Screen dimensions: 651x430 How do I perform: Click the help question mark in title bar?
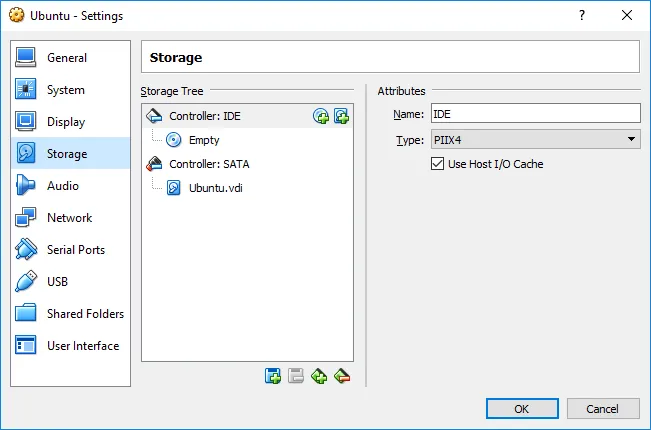point(582,14)
